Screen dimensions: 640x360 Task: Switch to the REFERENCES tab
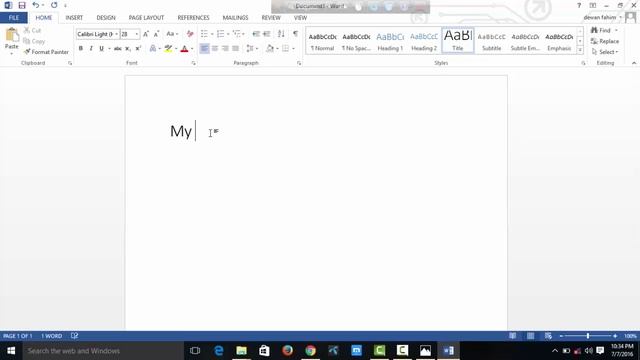193,18
